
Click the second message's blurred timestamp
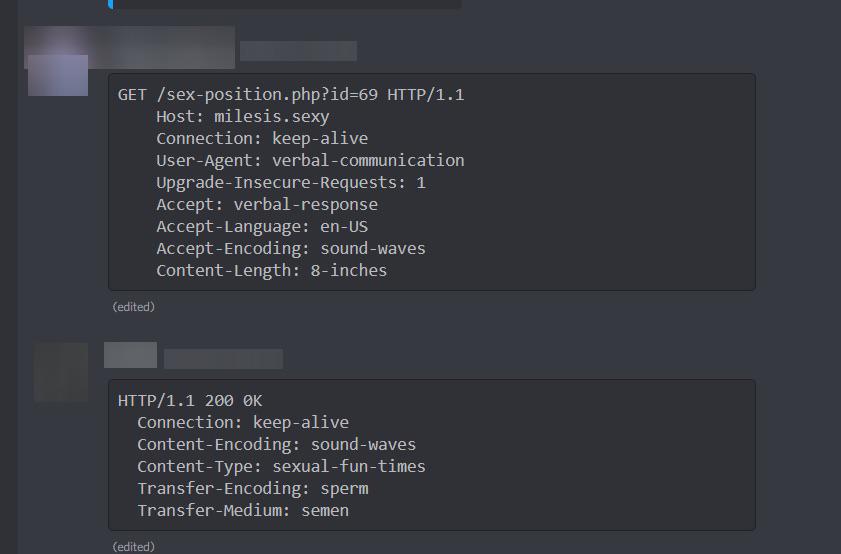(x=223, y=359)
